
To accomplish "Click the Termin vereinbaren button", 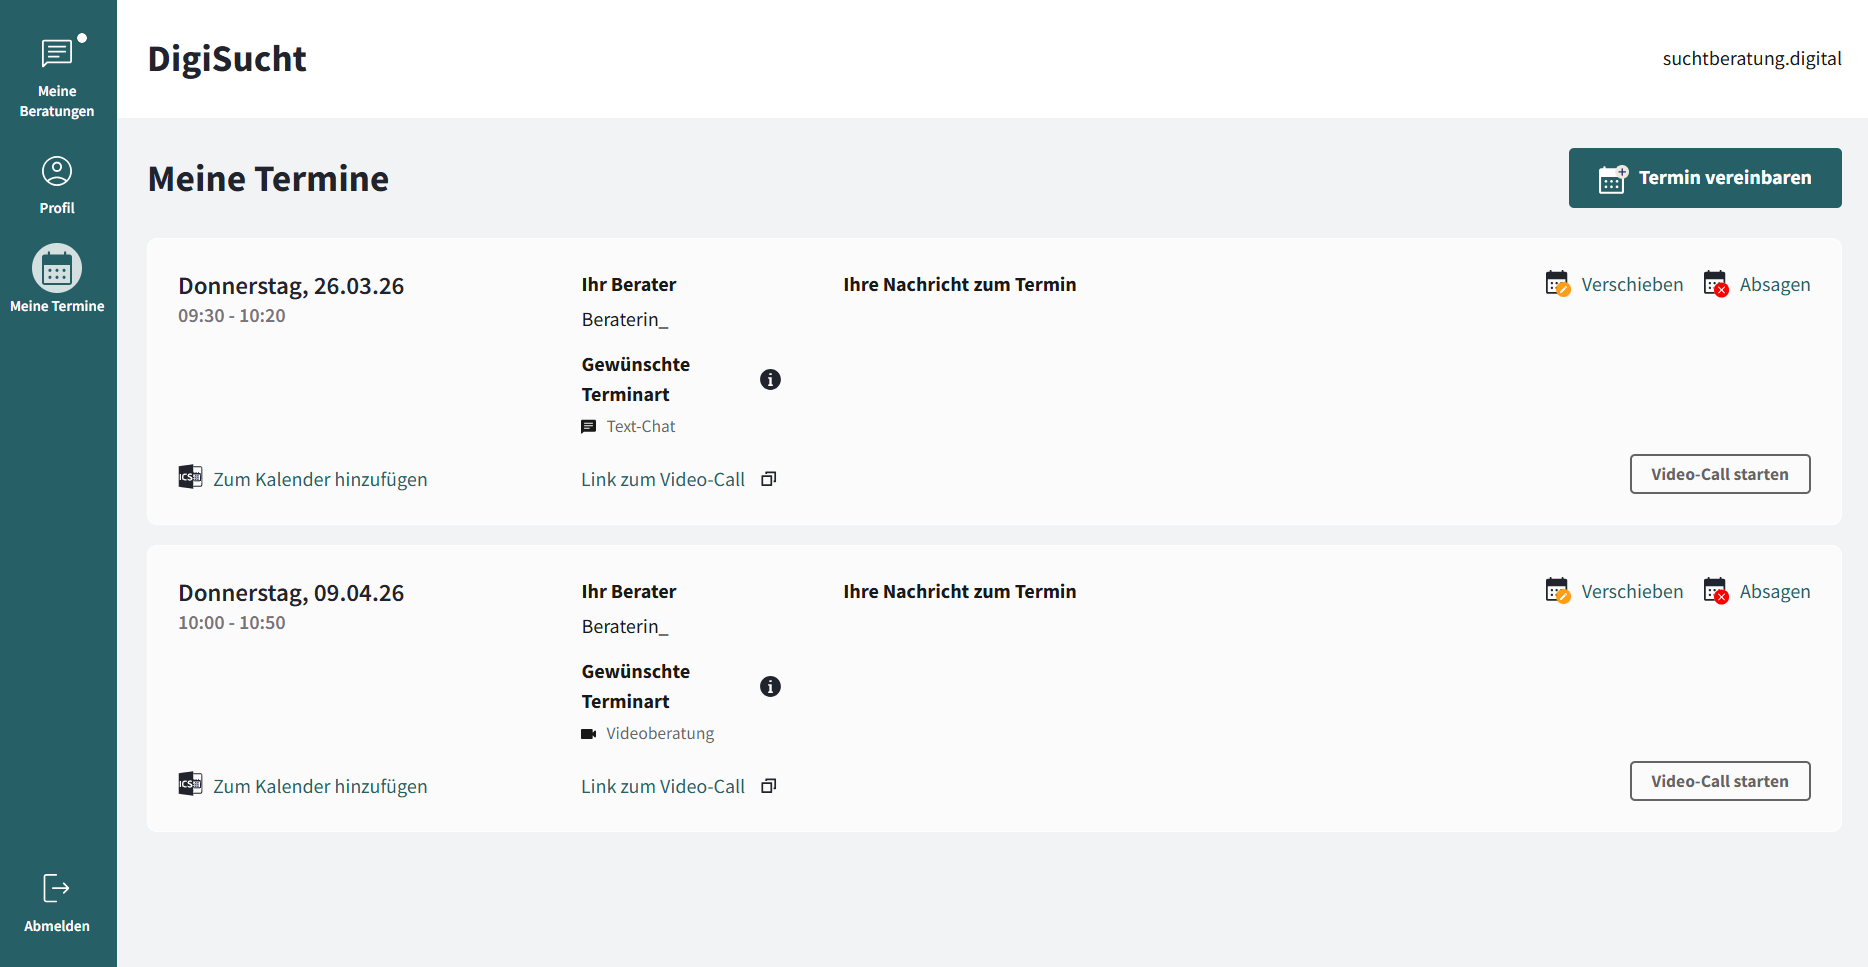I will (x=1704, y=178).
